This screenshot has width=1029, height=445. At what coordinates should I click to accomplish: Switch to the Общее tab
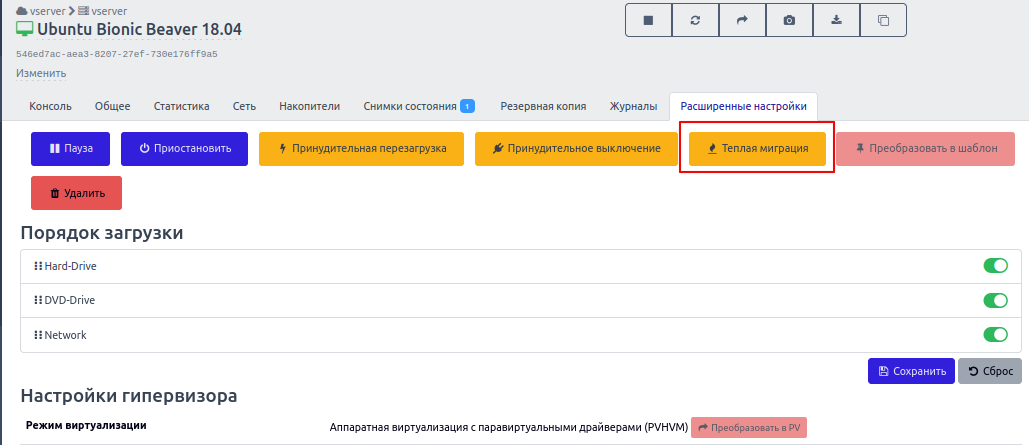[113, 106]
